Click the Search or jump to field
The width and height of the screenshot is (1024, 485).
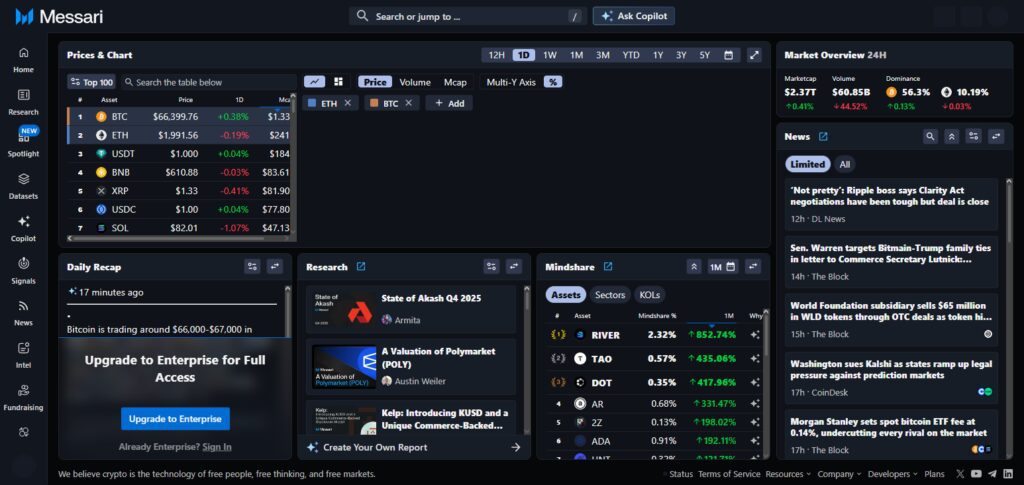click(x=468, y=16)
